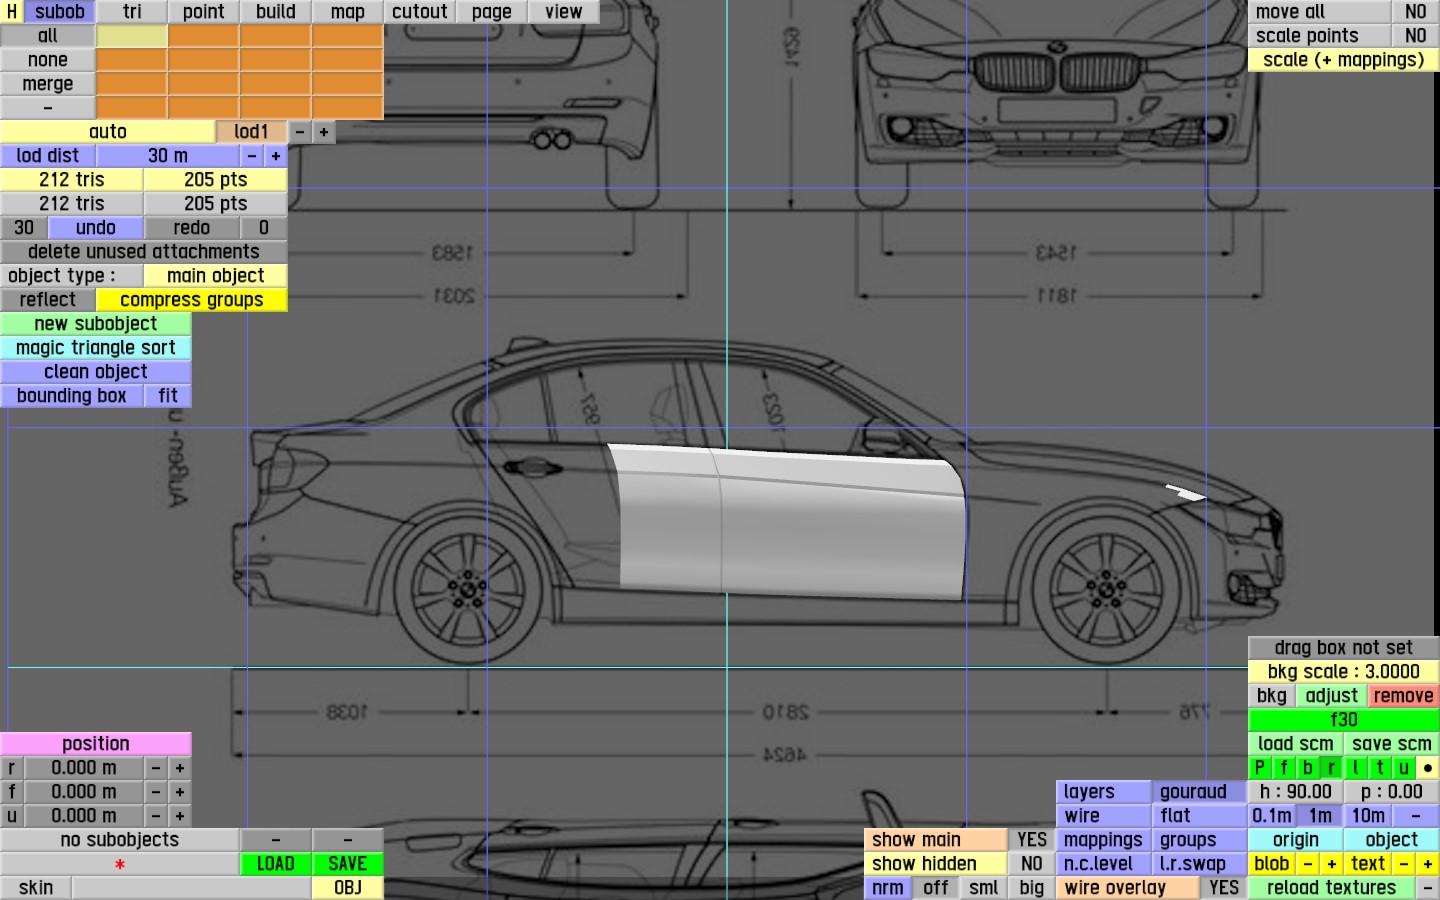The width and height of the screenshot is (1440, 900).
Task: Switch to the point tab
Action: pyautogui.click(x=204, y=12)
